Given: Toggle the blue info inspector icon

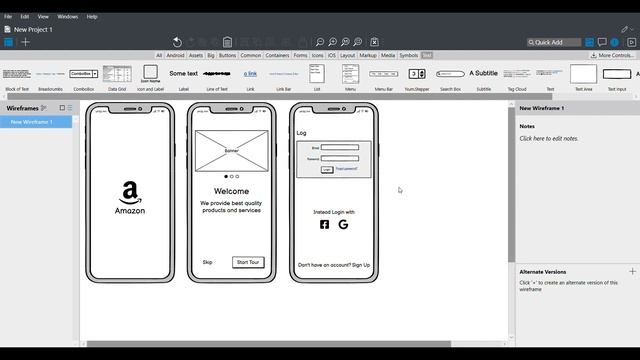Looking at the screenshot, I should coord(615,42).
